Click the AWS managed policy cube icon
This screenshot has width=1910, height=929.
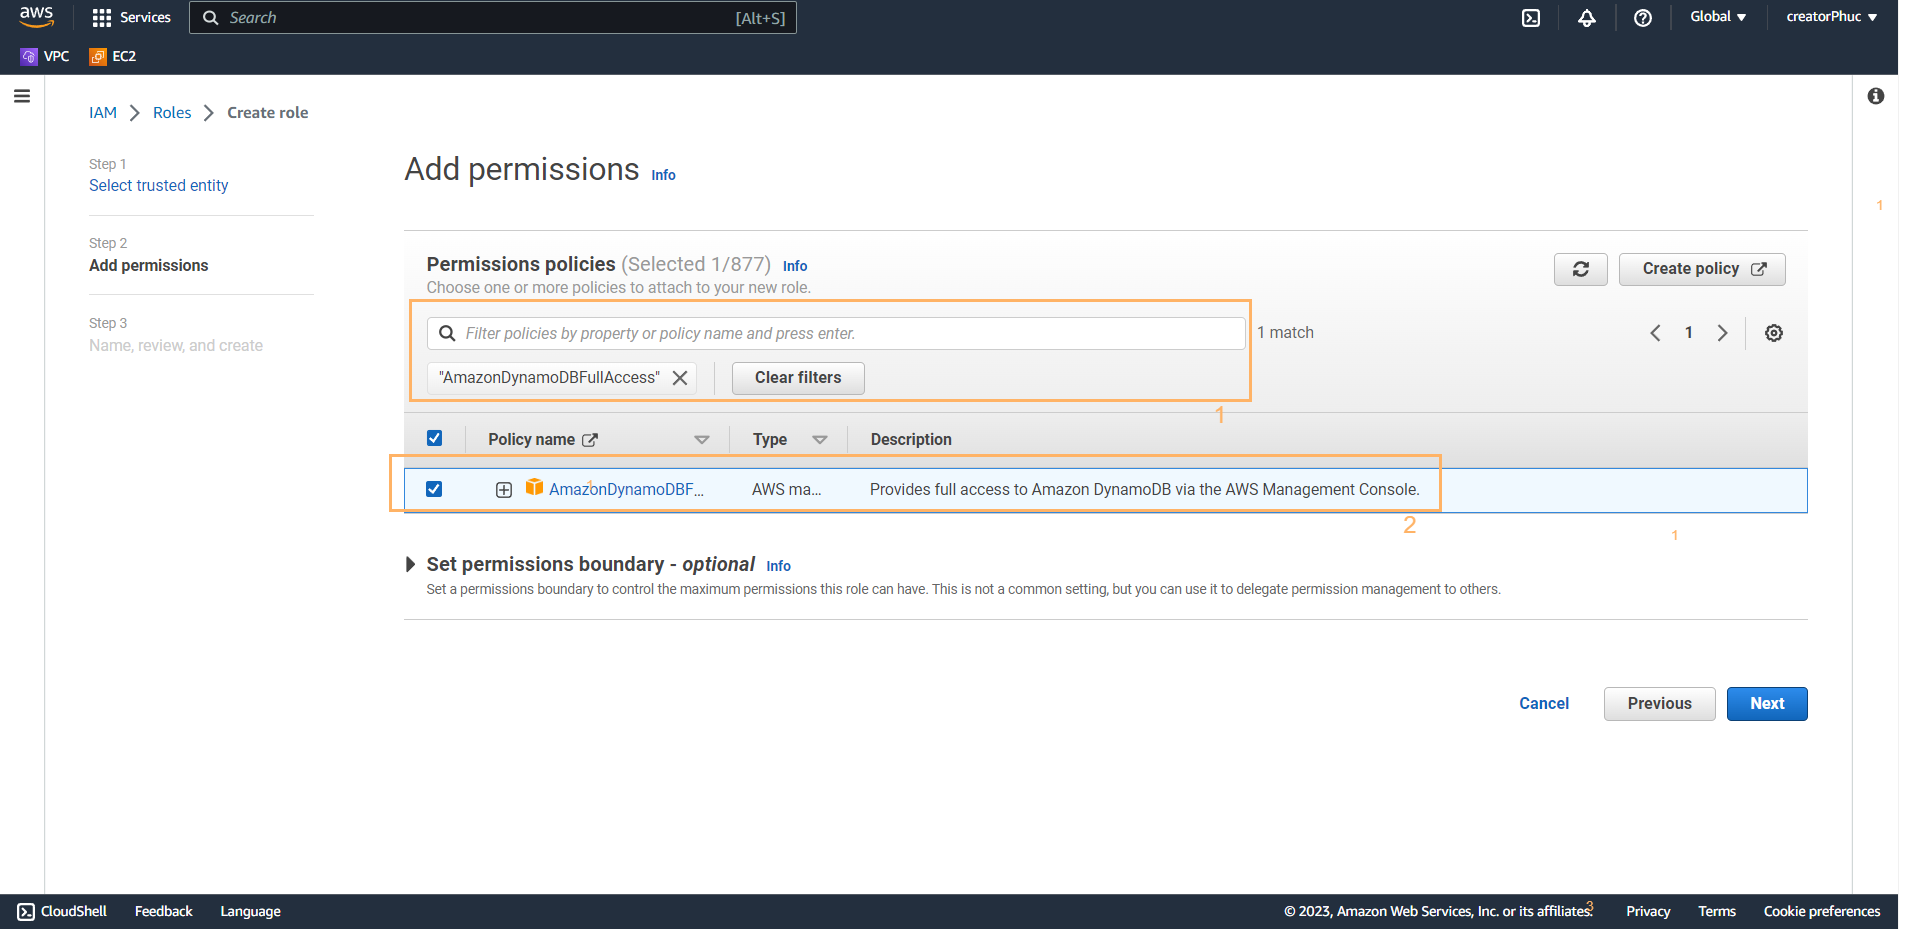[535, 487]
